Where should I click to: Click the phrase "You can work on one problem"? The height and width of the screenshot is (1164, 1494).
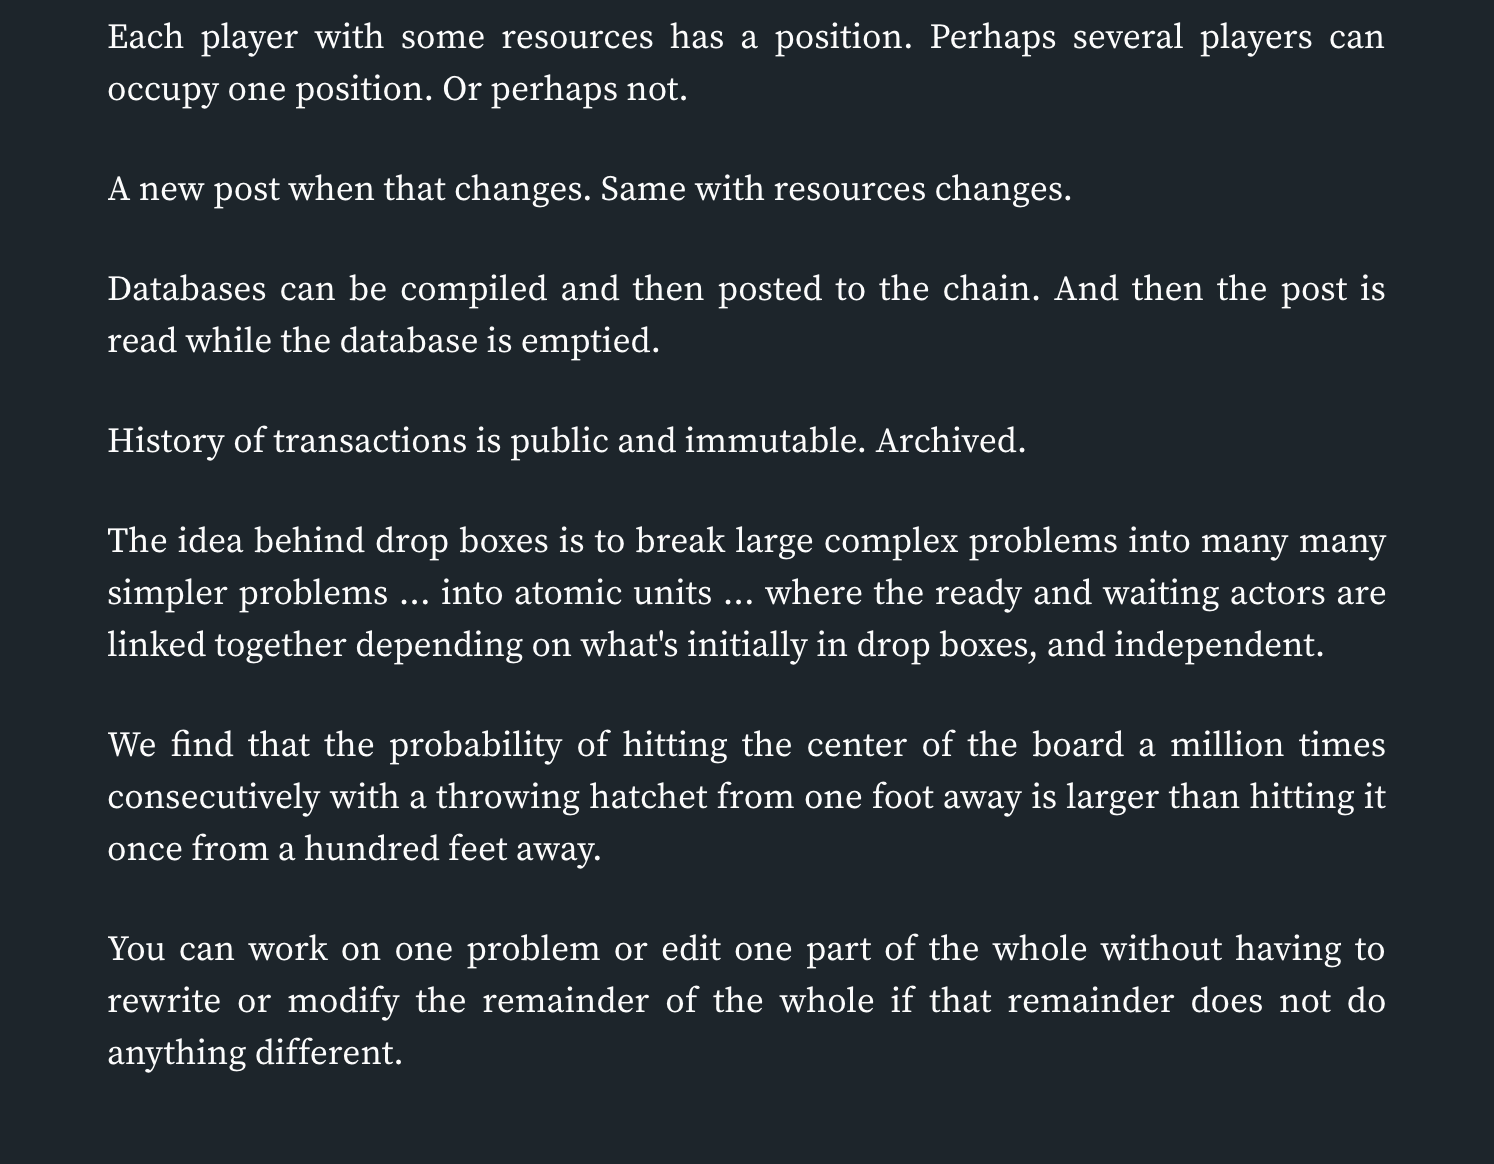[354, 949]
